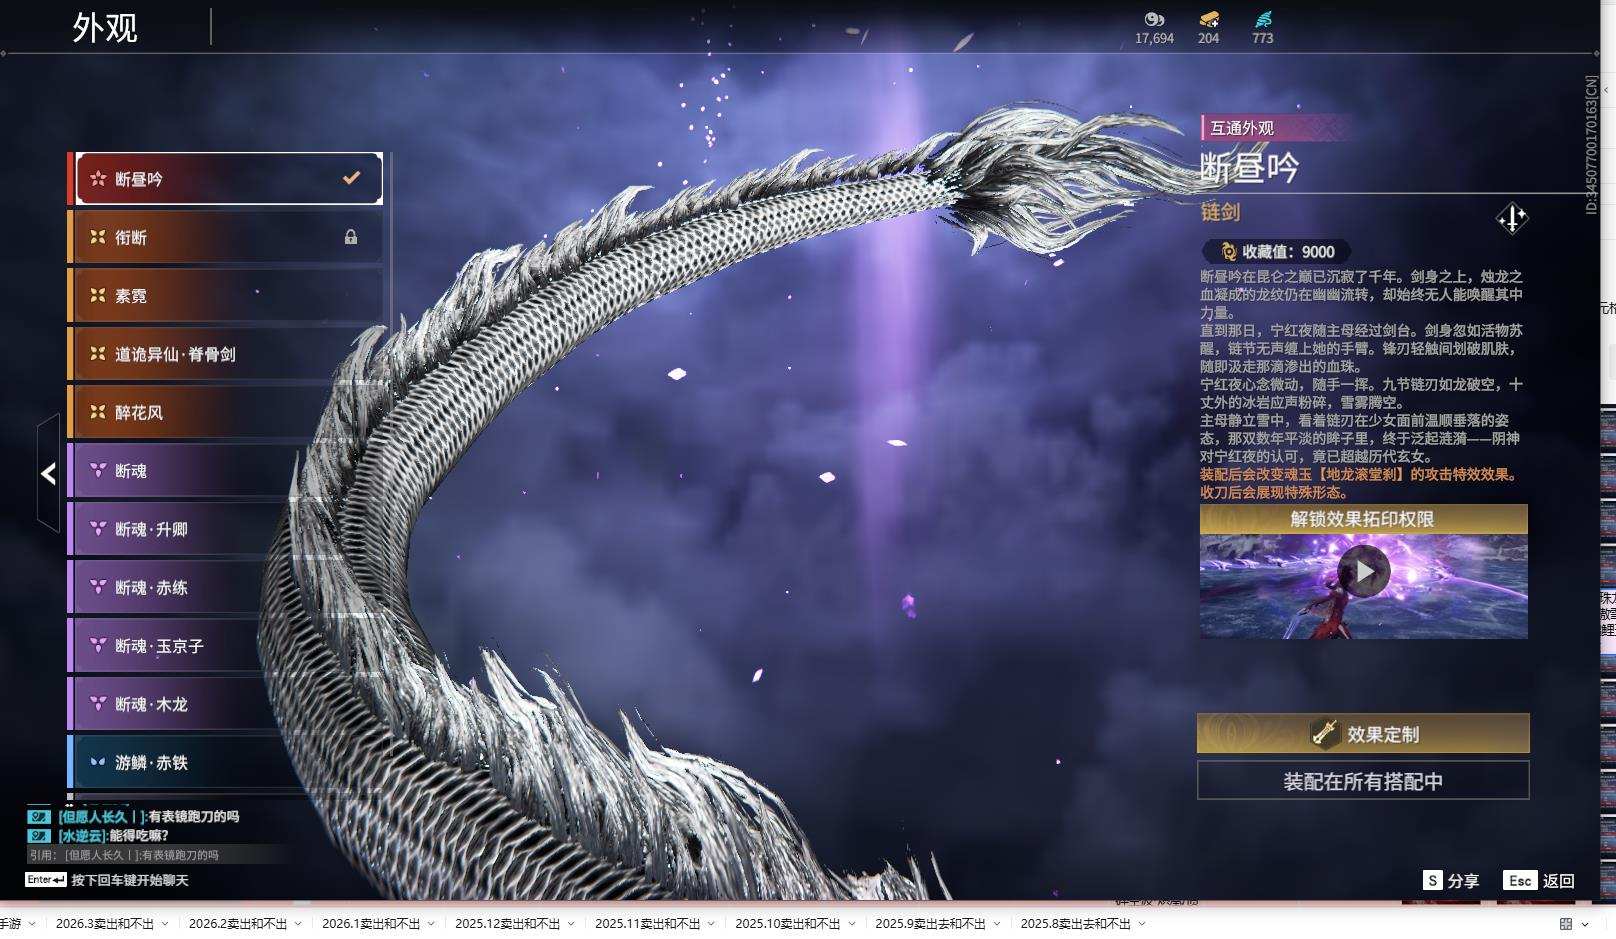The width and height of the screenshot is (1616, 939).
Task: Click the 分享 share button
Action: pos(1451,880)
